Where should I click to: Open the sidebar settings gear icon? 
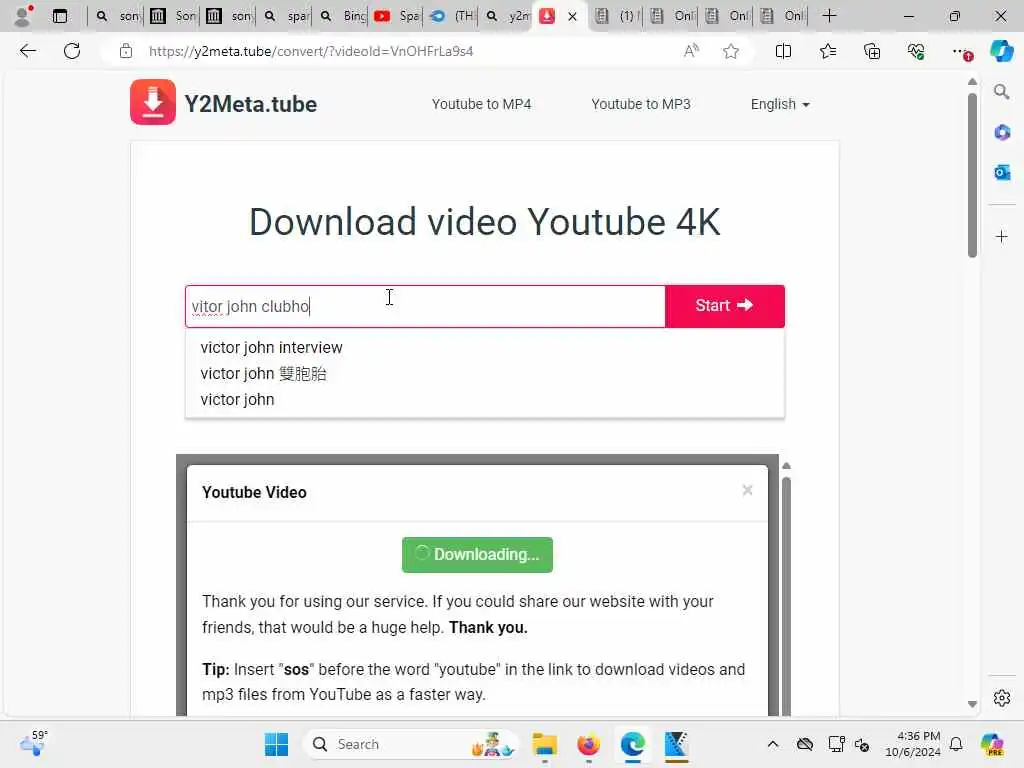click(x=1001, y=698)
